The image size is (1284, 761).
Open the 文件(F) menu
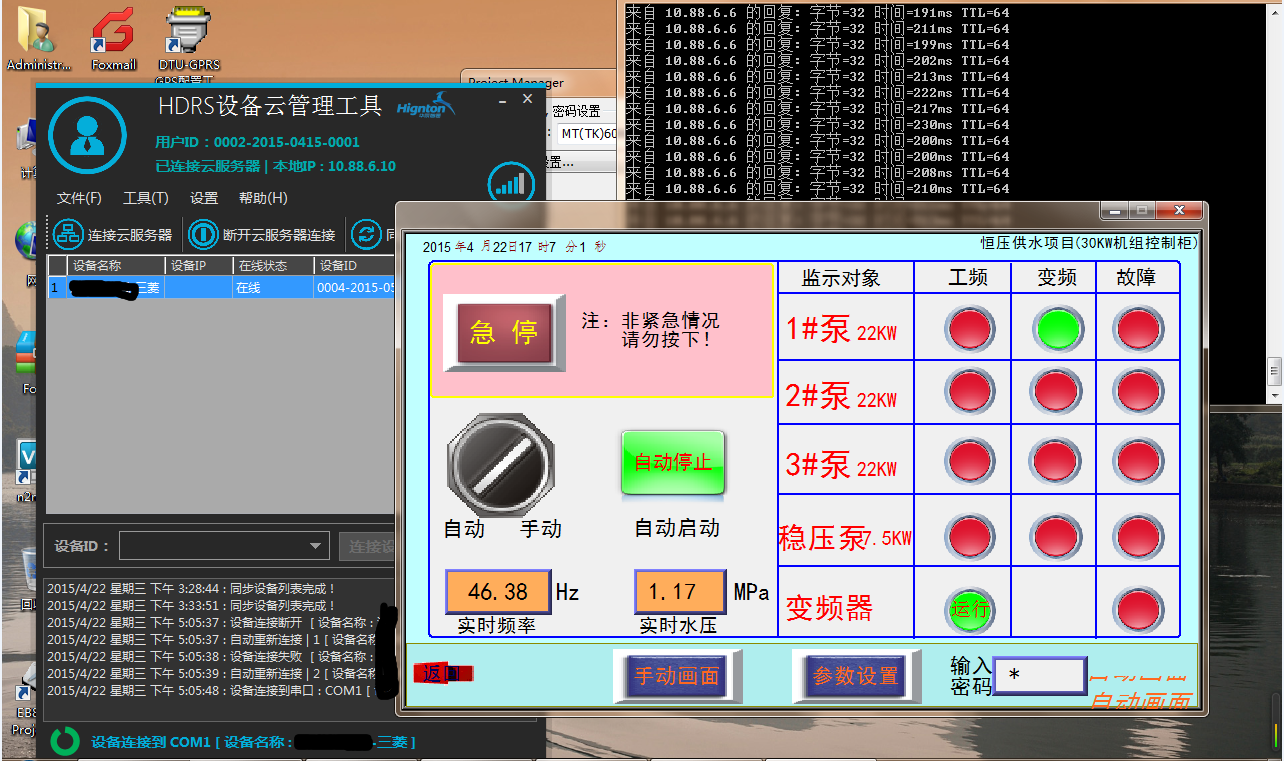click(79, 198)
